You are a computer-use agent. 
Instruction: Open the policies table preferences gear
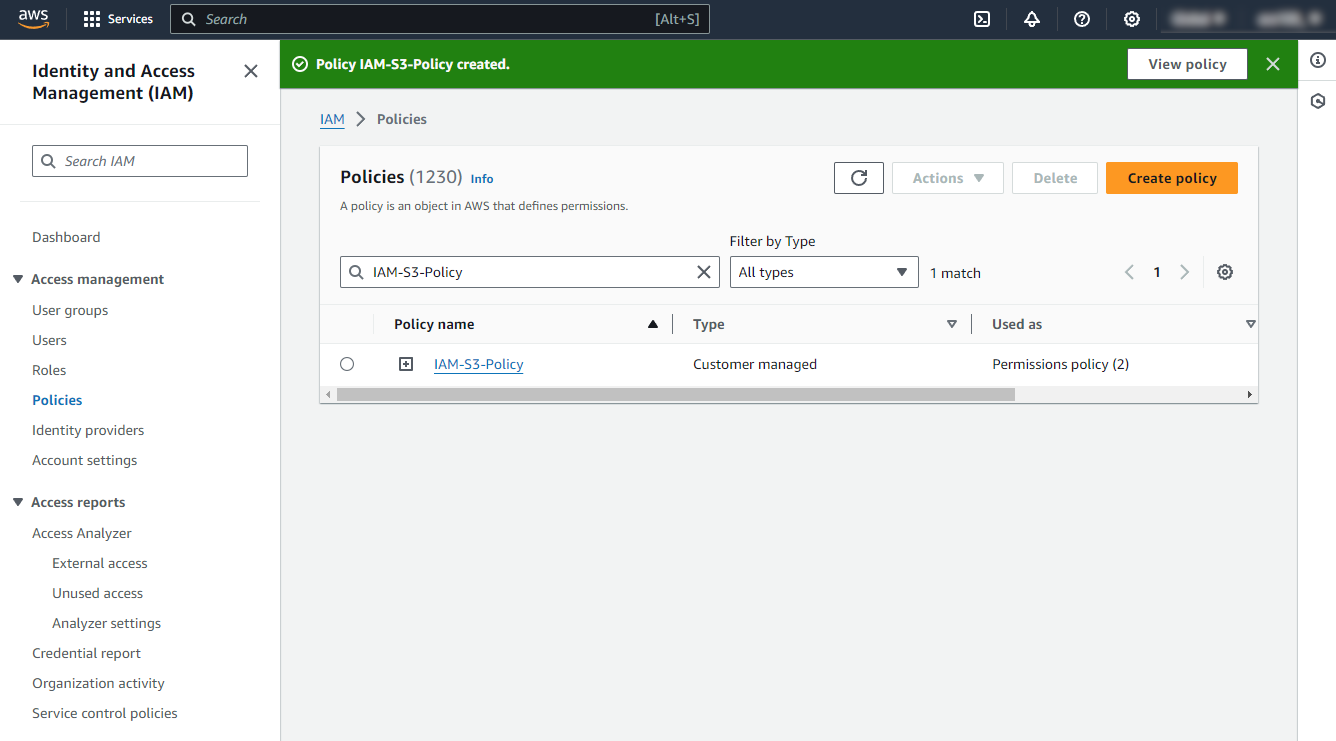(x=1224, y=271)
